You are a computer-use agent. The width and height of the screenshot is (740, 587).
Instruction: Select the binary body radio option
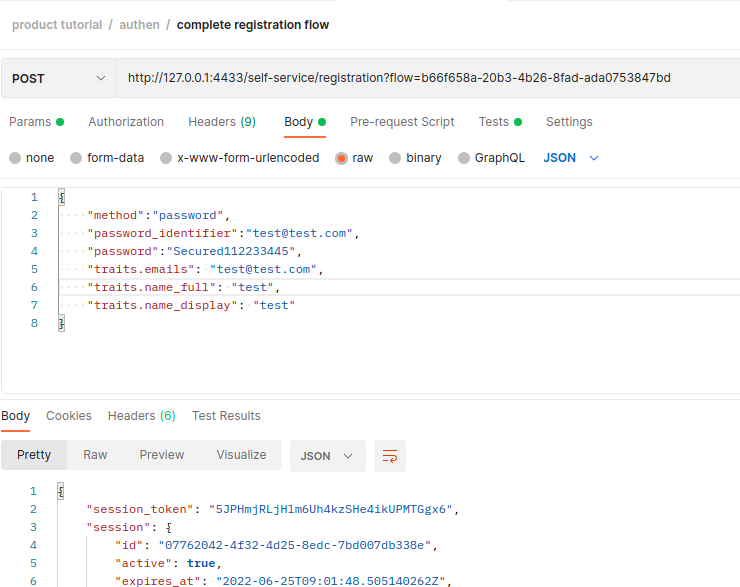click(x=395, y=158)
